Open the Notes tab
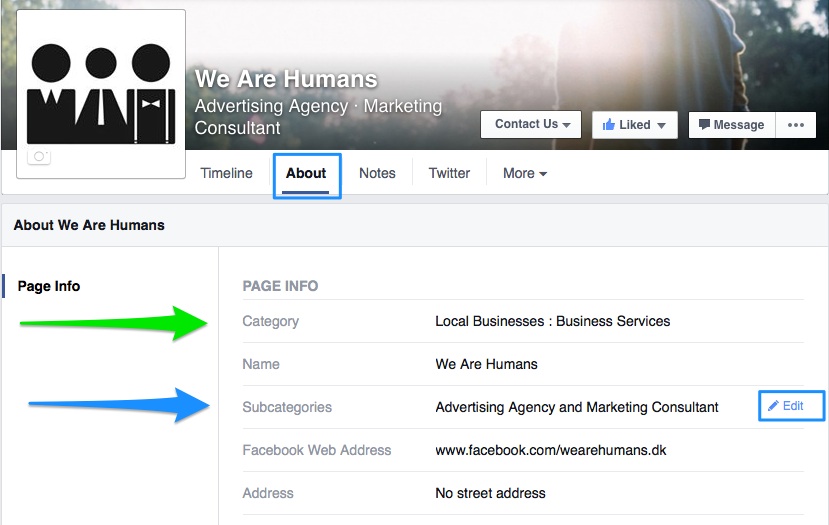 tap(377, 173)
